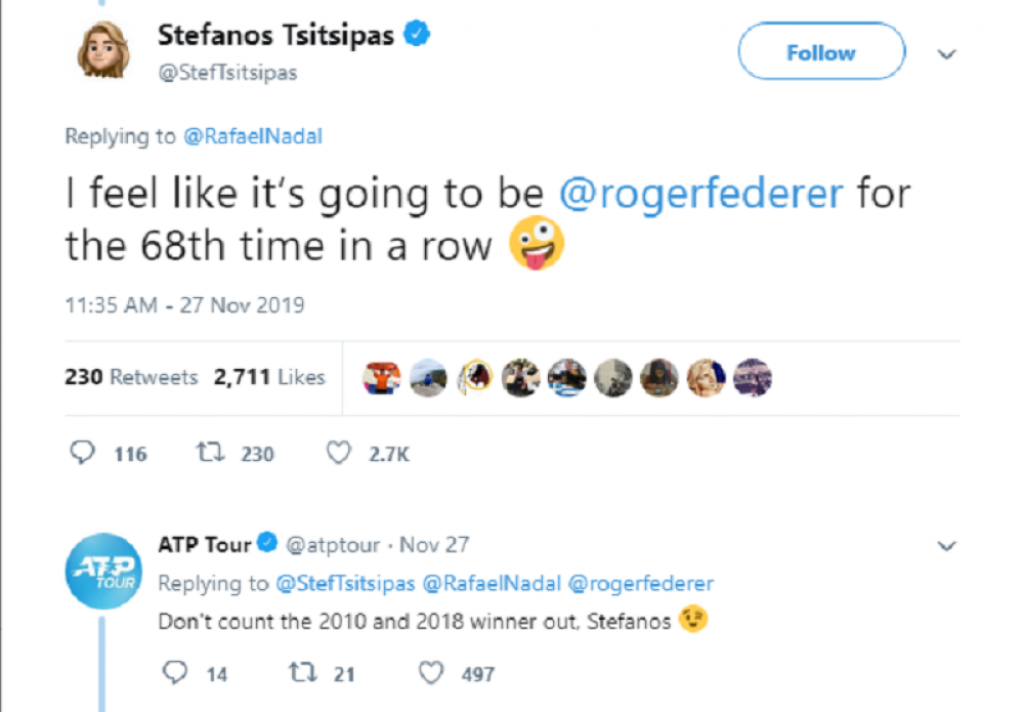Click the 230 Retweets count link
The image size is (1024, 712).
tap(130, 377)
